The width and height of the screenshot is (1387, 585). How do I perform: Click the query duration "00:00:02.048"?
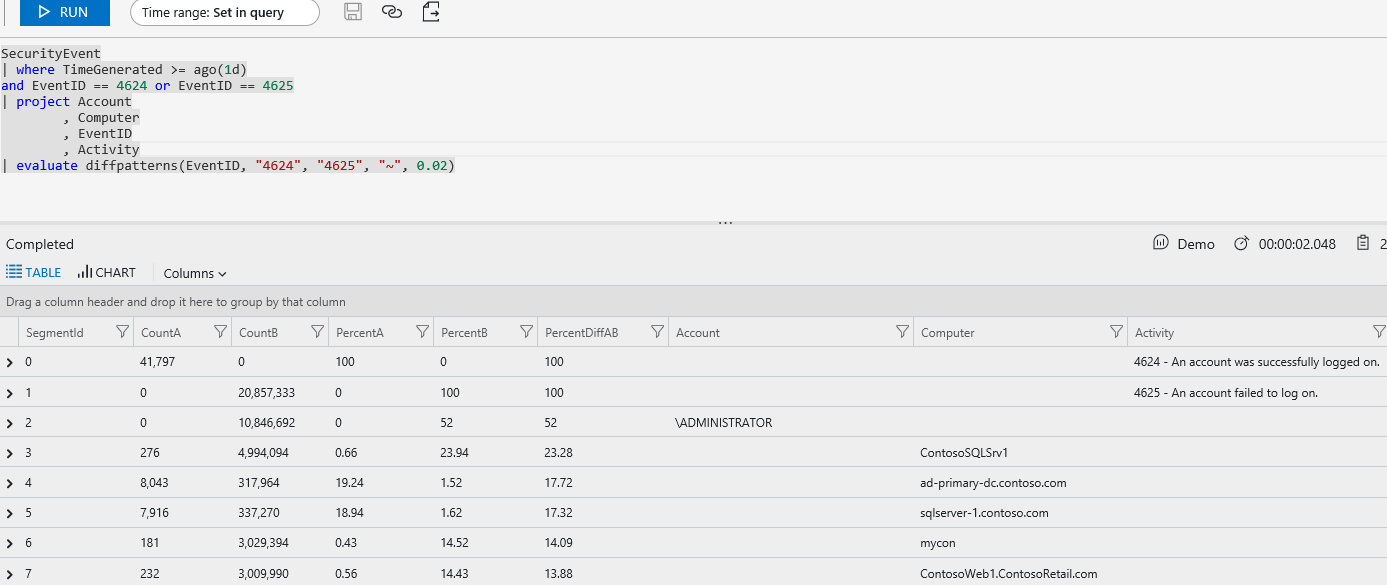[x=1297, y=244]
